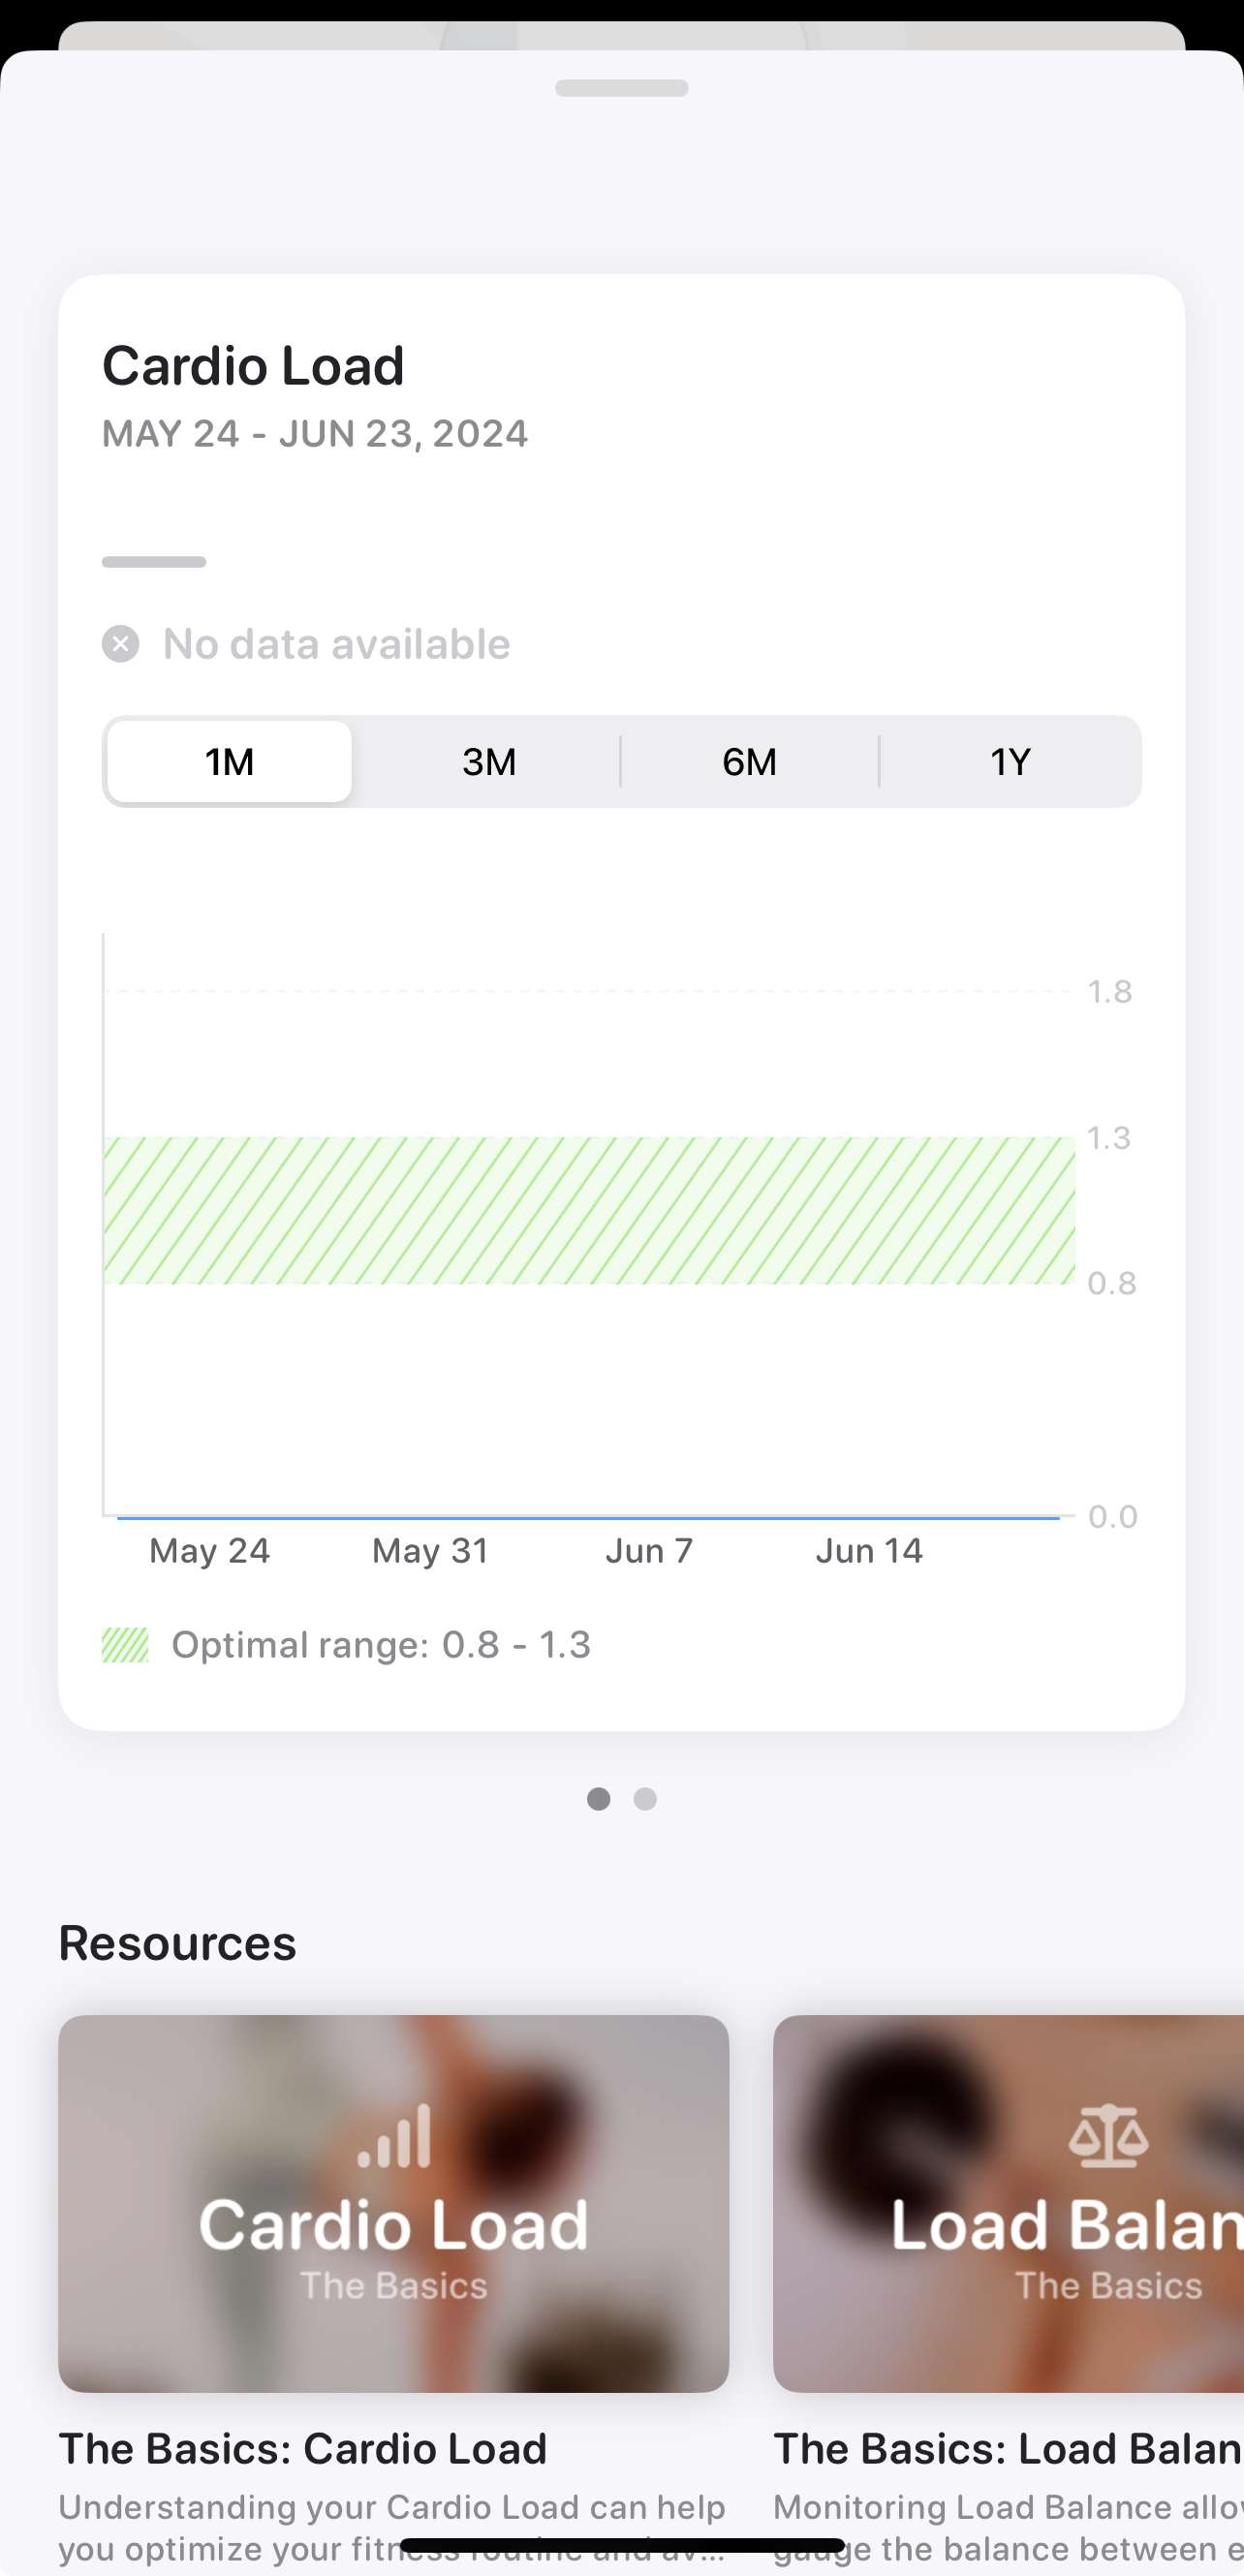Screen dimensions: 1244x2576
Task: Open The Basics: Load Balance article title
Action: (x=1008, y=2449)
